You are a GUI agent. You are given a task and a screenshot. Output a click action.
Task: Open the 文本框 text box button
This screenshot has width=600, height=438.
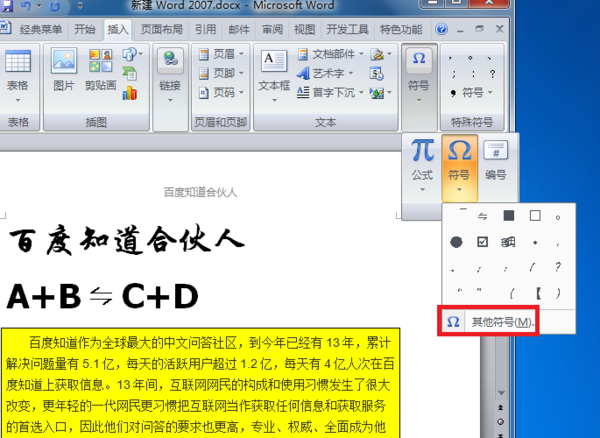(274, 77)
